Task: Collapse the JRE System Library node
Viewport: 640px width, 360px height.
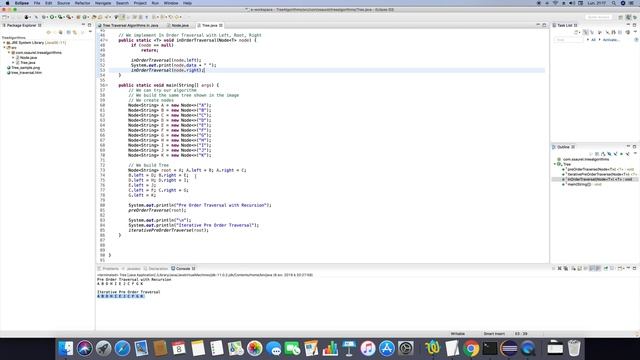Action: [4, 42]
